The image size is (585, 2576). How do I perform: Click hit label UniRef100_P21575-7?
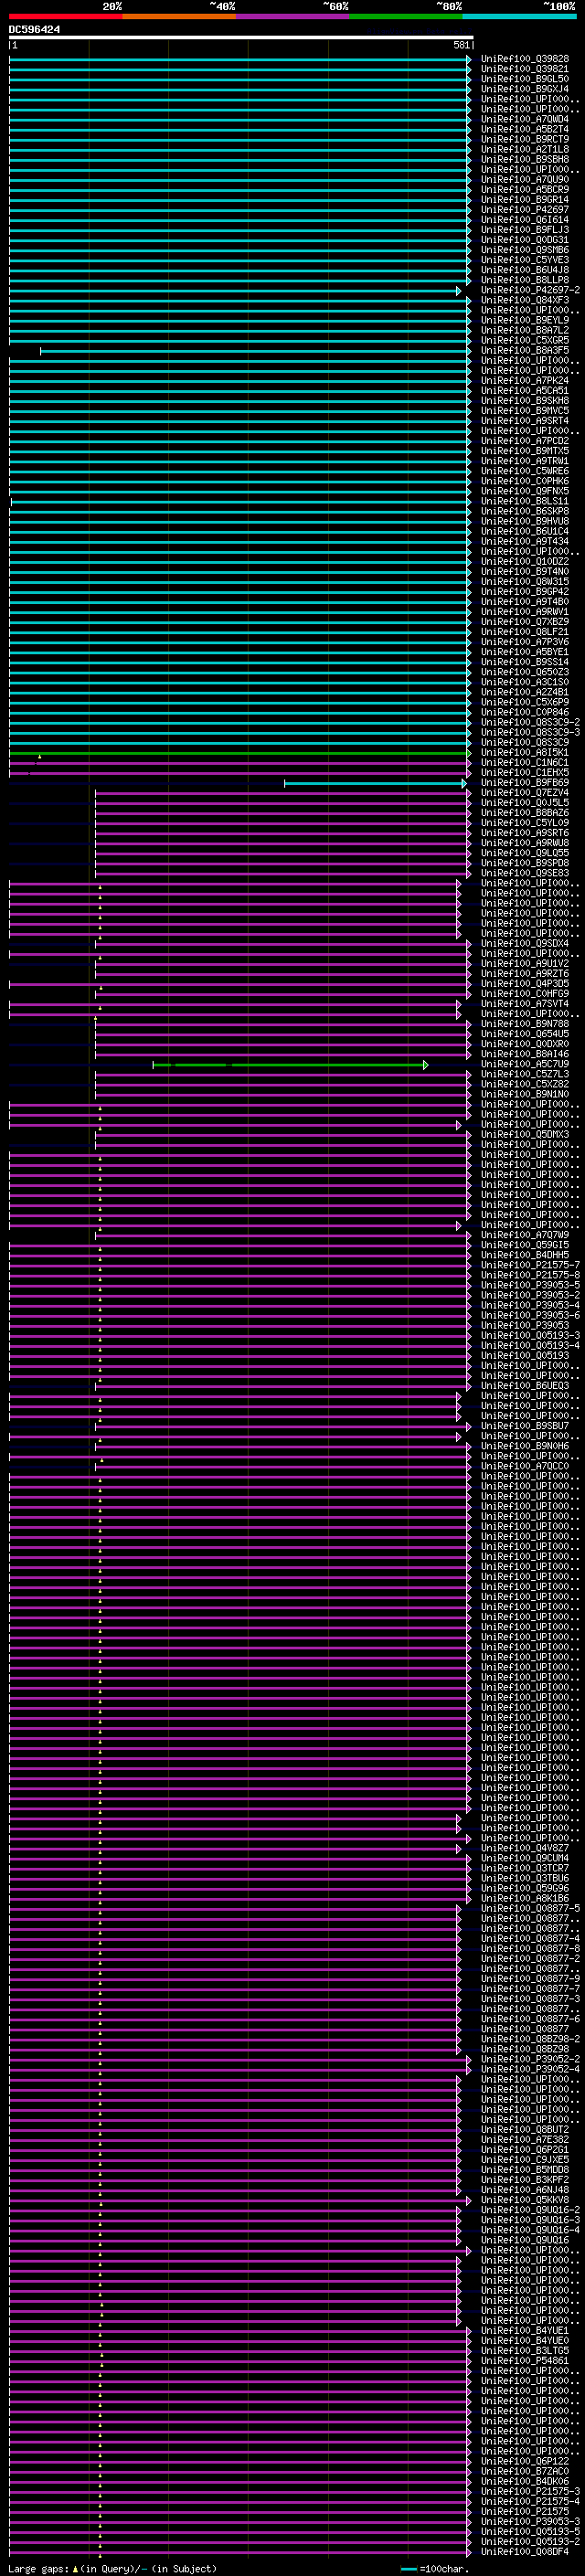(530, 1265)
